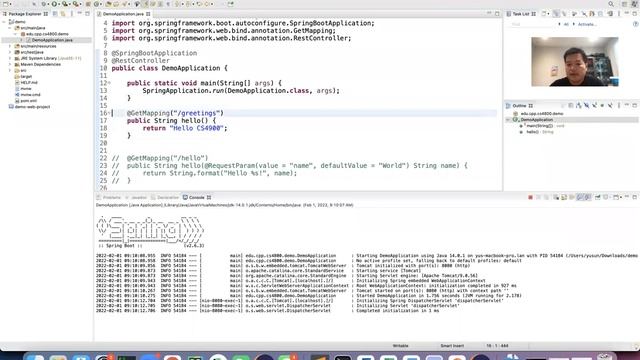The image size is (640, 360).
Task: Select the Task List view tab
Action: (521, 14)
